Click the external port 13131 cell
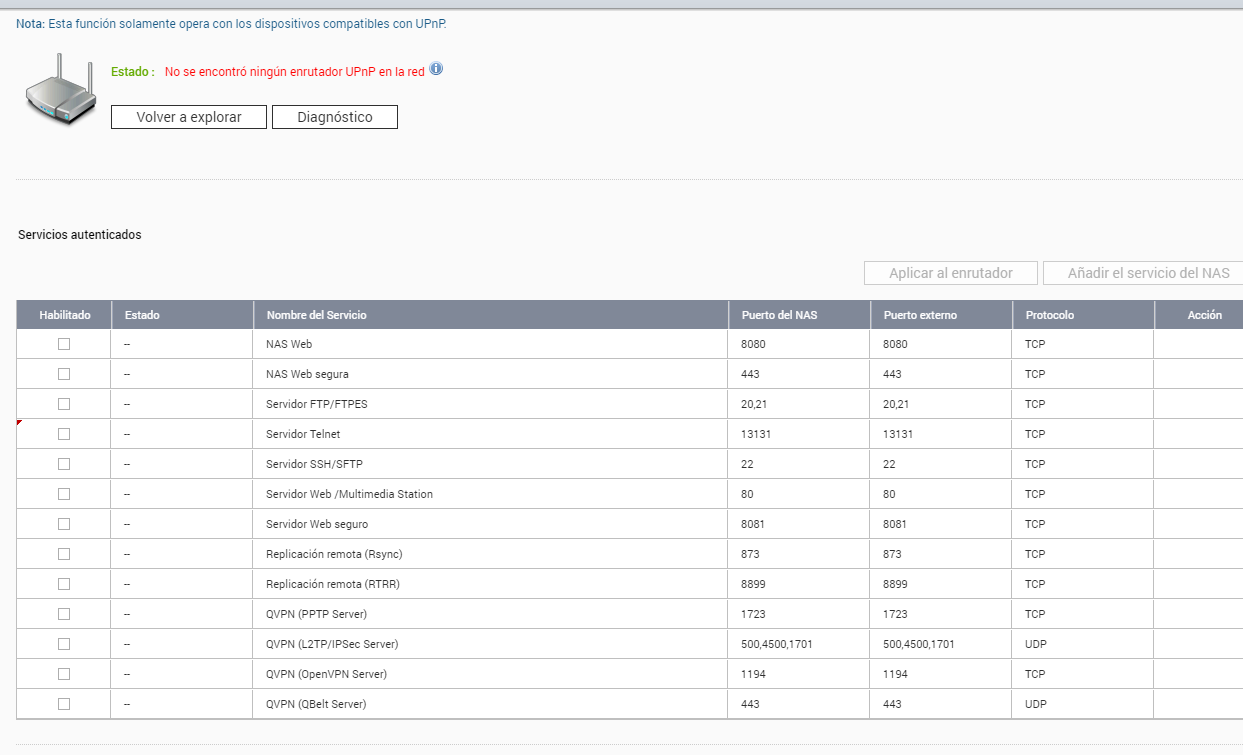The image size is (1243, 755). [898, 434]
